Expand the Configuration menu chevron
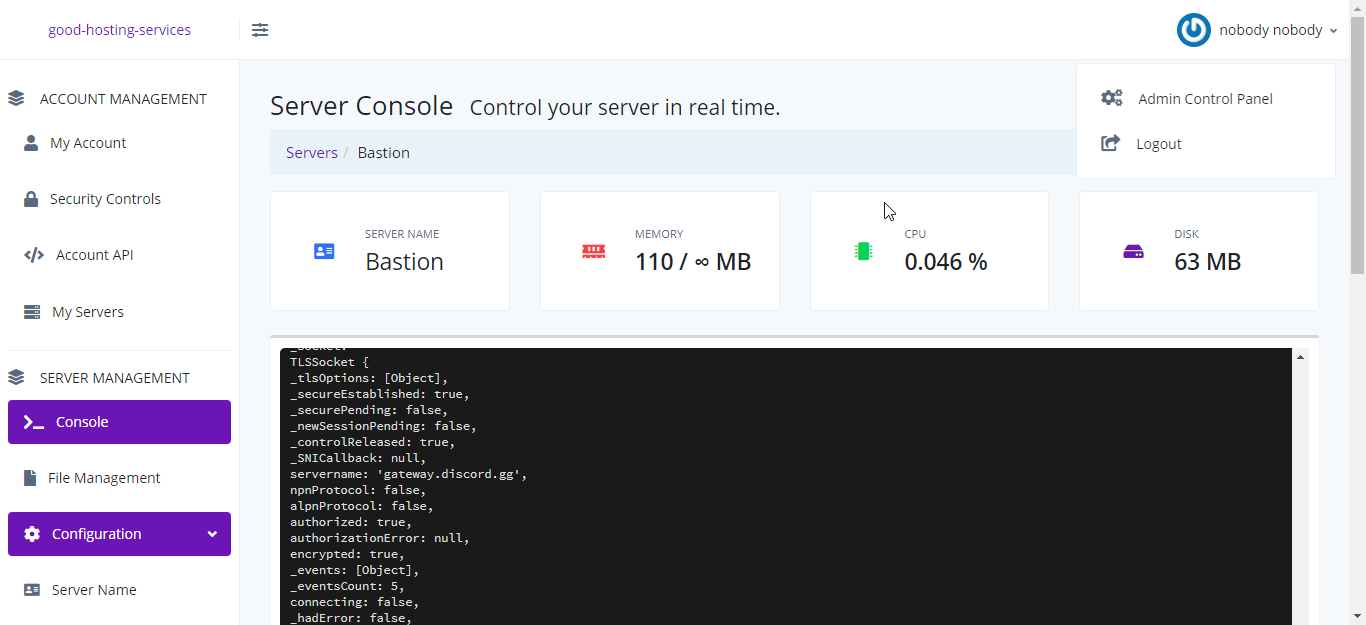 [212, 534]
